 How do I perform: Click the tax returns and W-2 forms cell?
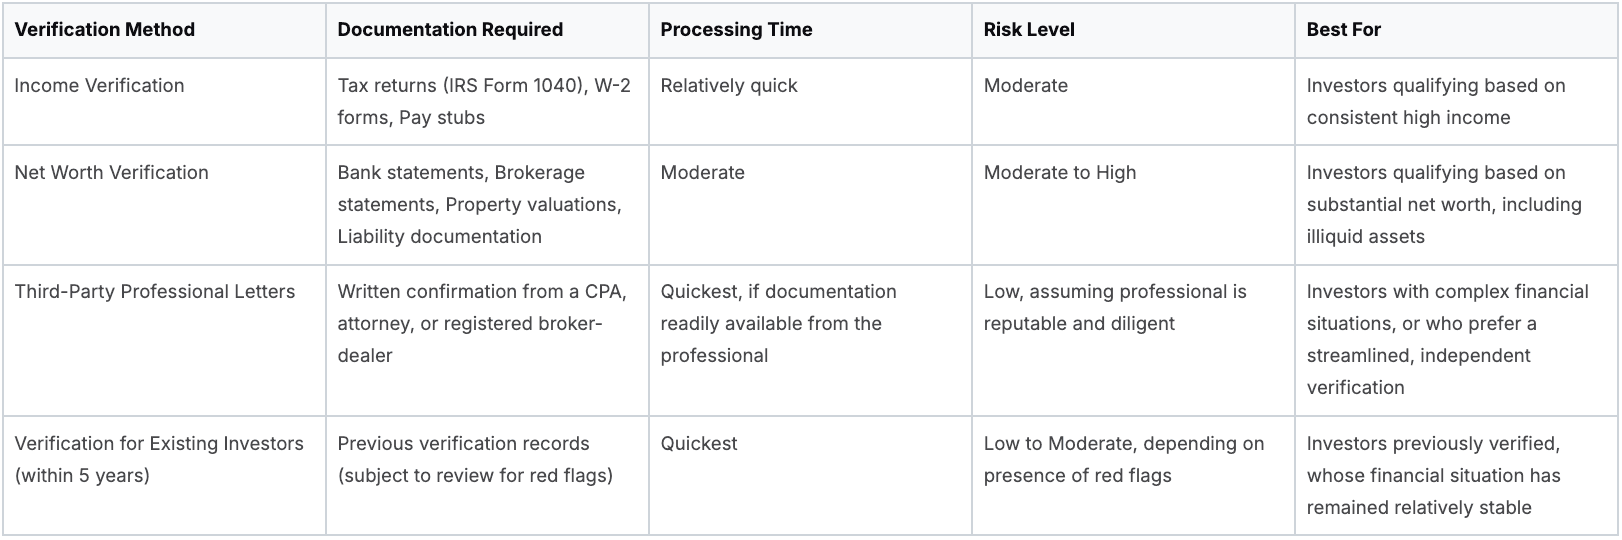point(484,101)
